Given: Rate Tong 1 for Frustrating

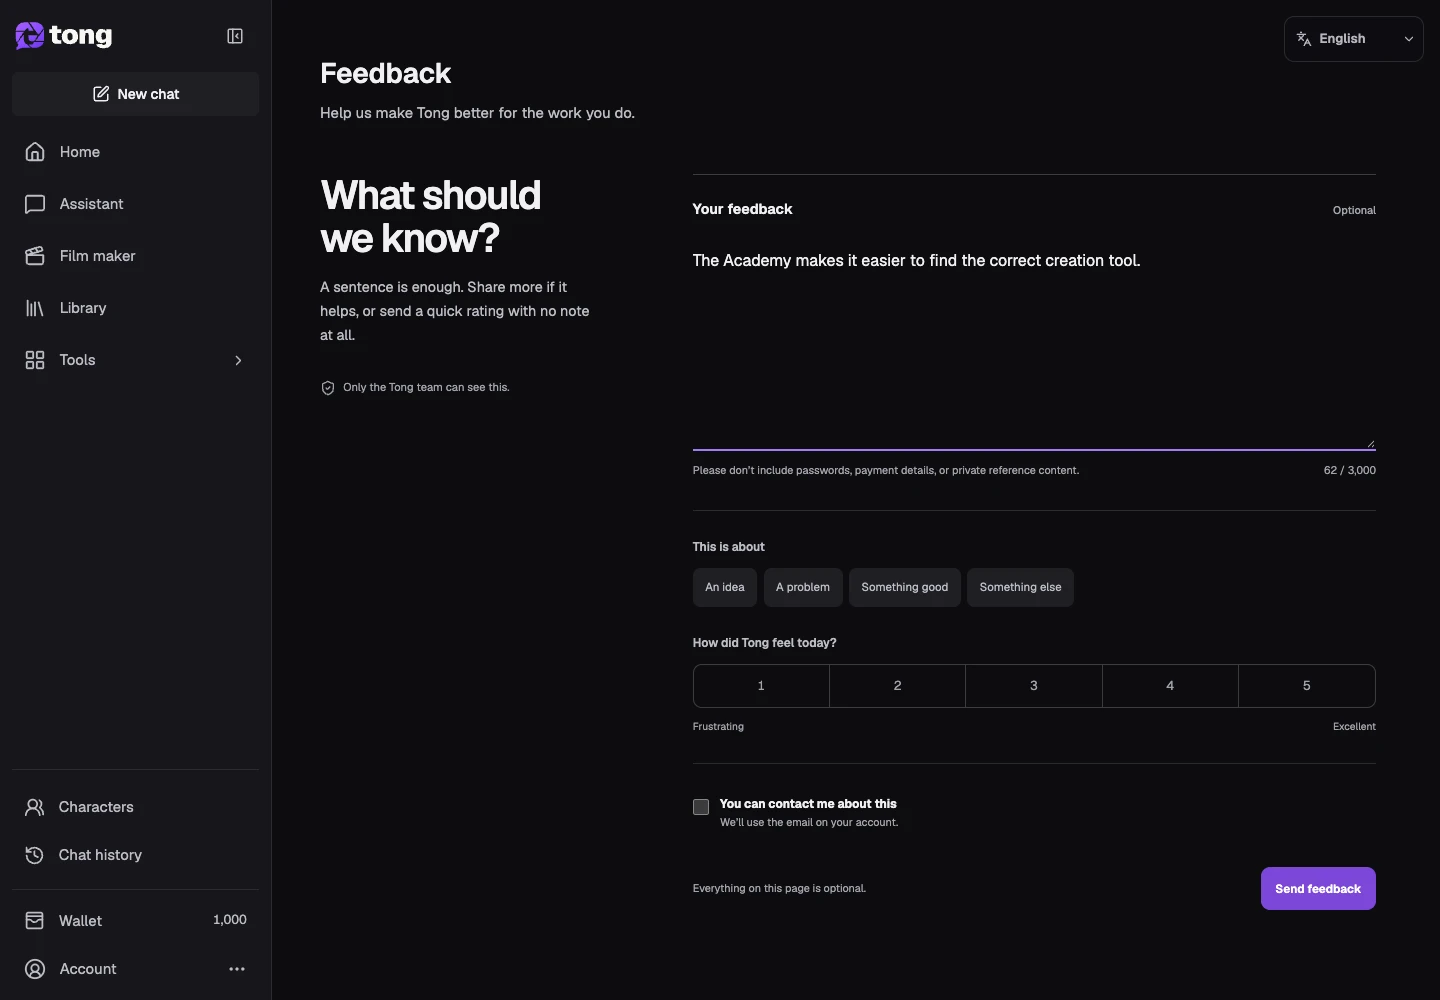Looking at the screenshot, I should coord(761,686).
